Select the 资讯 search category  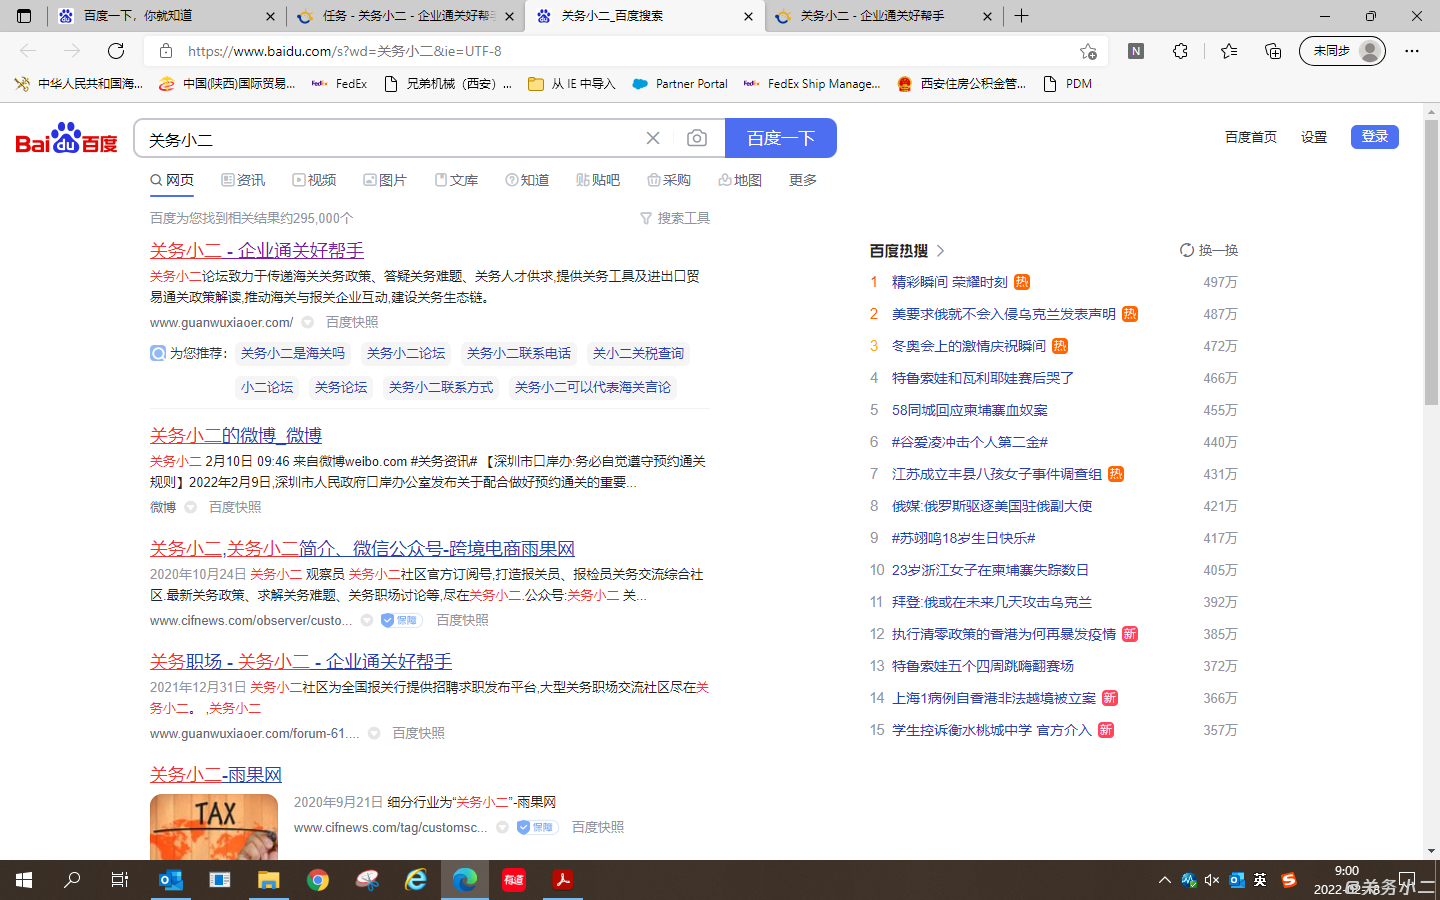[x=243, y=180]
